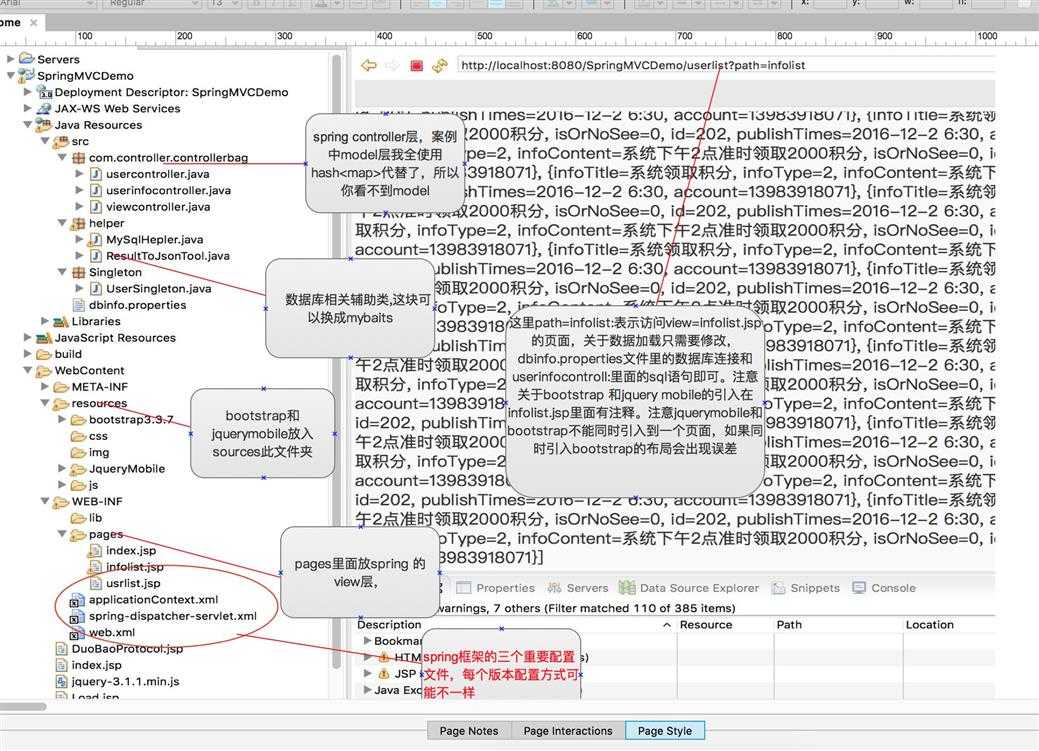Click the usercontroller.java file icon
The height and width of the screenshot is (751, 1039).
[x=96, y=174]
